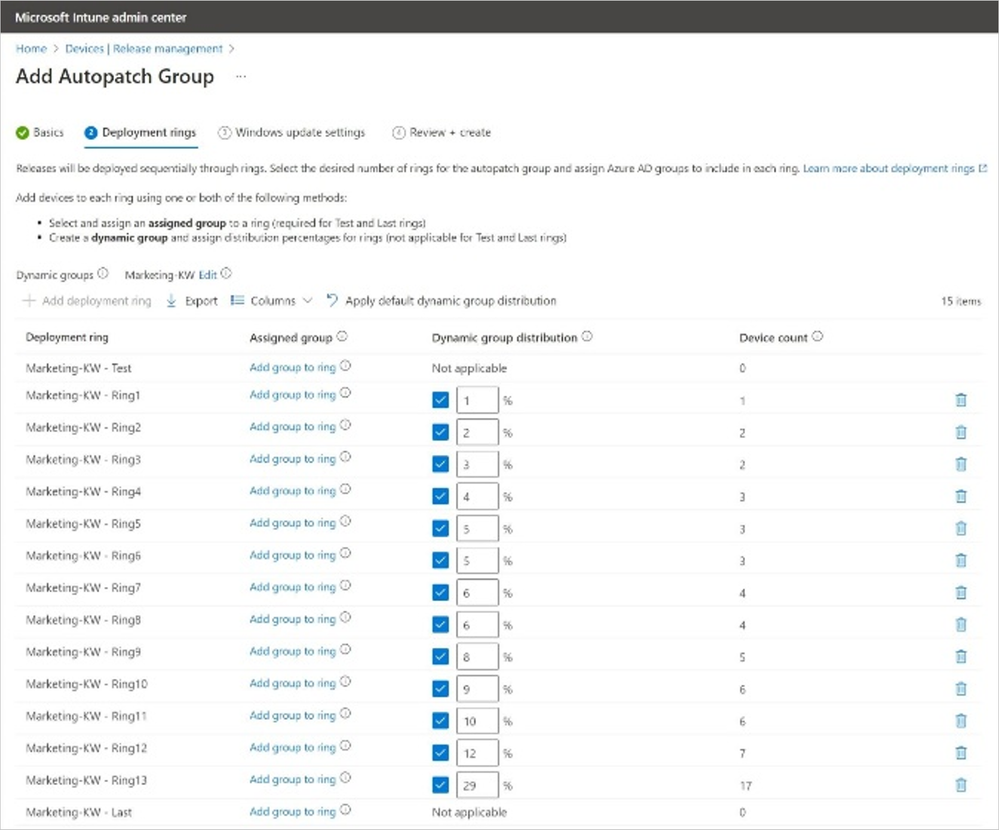The image size is (999, 830).
Task: Click info icon next to Dynamic groups
Action: click(103, 274)
